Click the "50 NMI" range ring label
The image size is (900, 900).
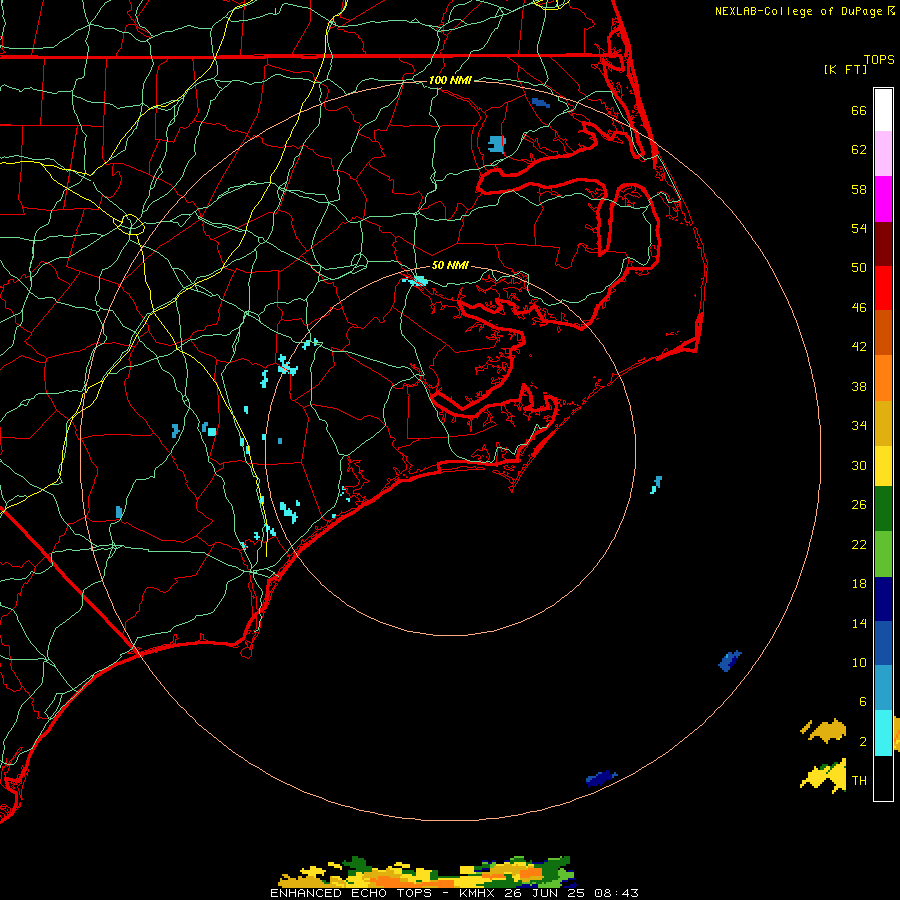click(x=450, y=265)
